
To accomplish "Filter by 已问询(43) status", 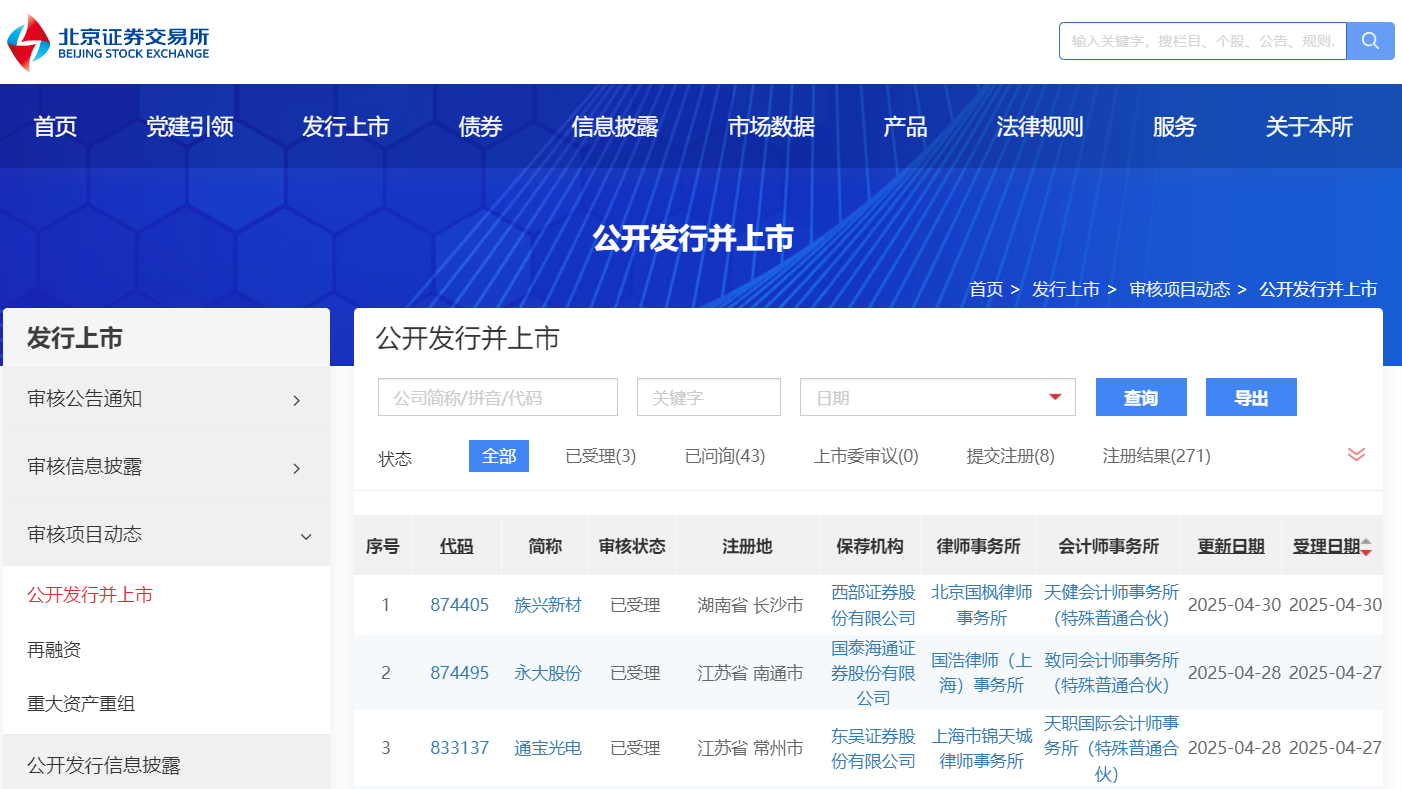I will pos(724,456).
